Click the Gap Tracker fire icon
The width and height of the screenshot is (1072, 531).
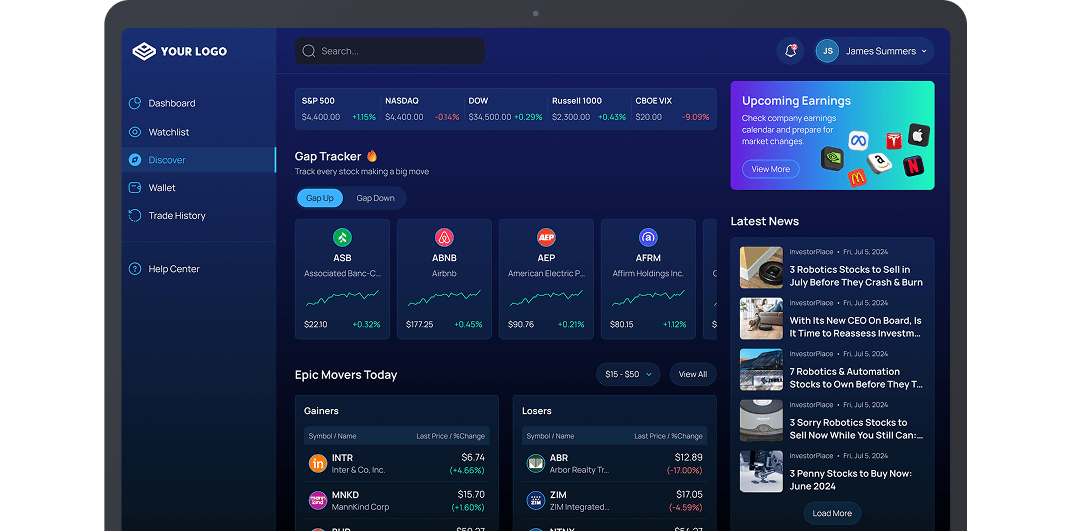click(x=372, y=156)
